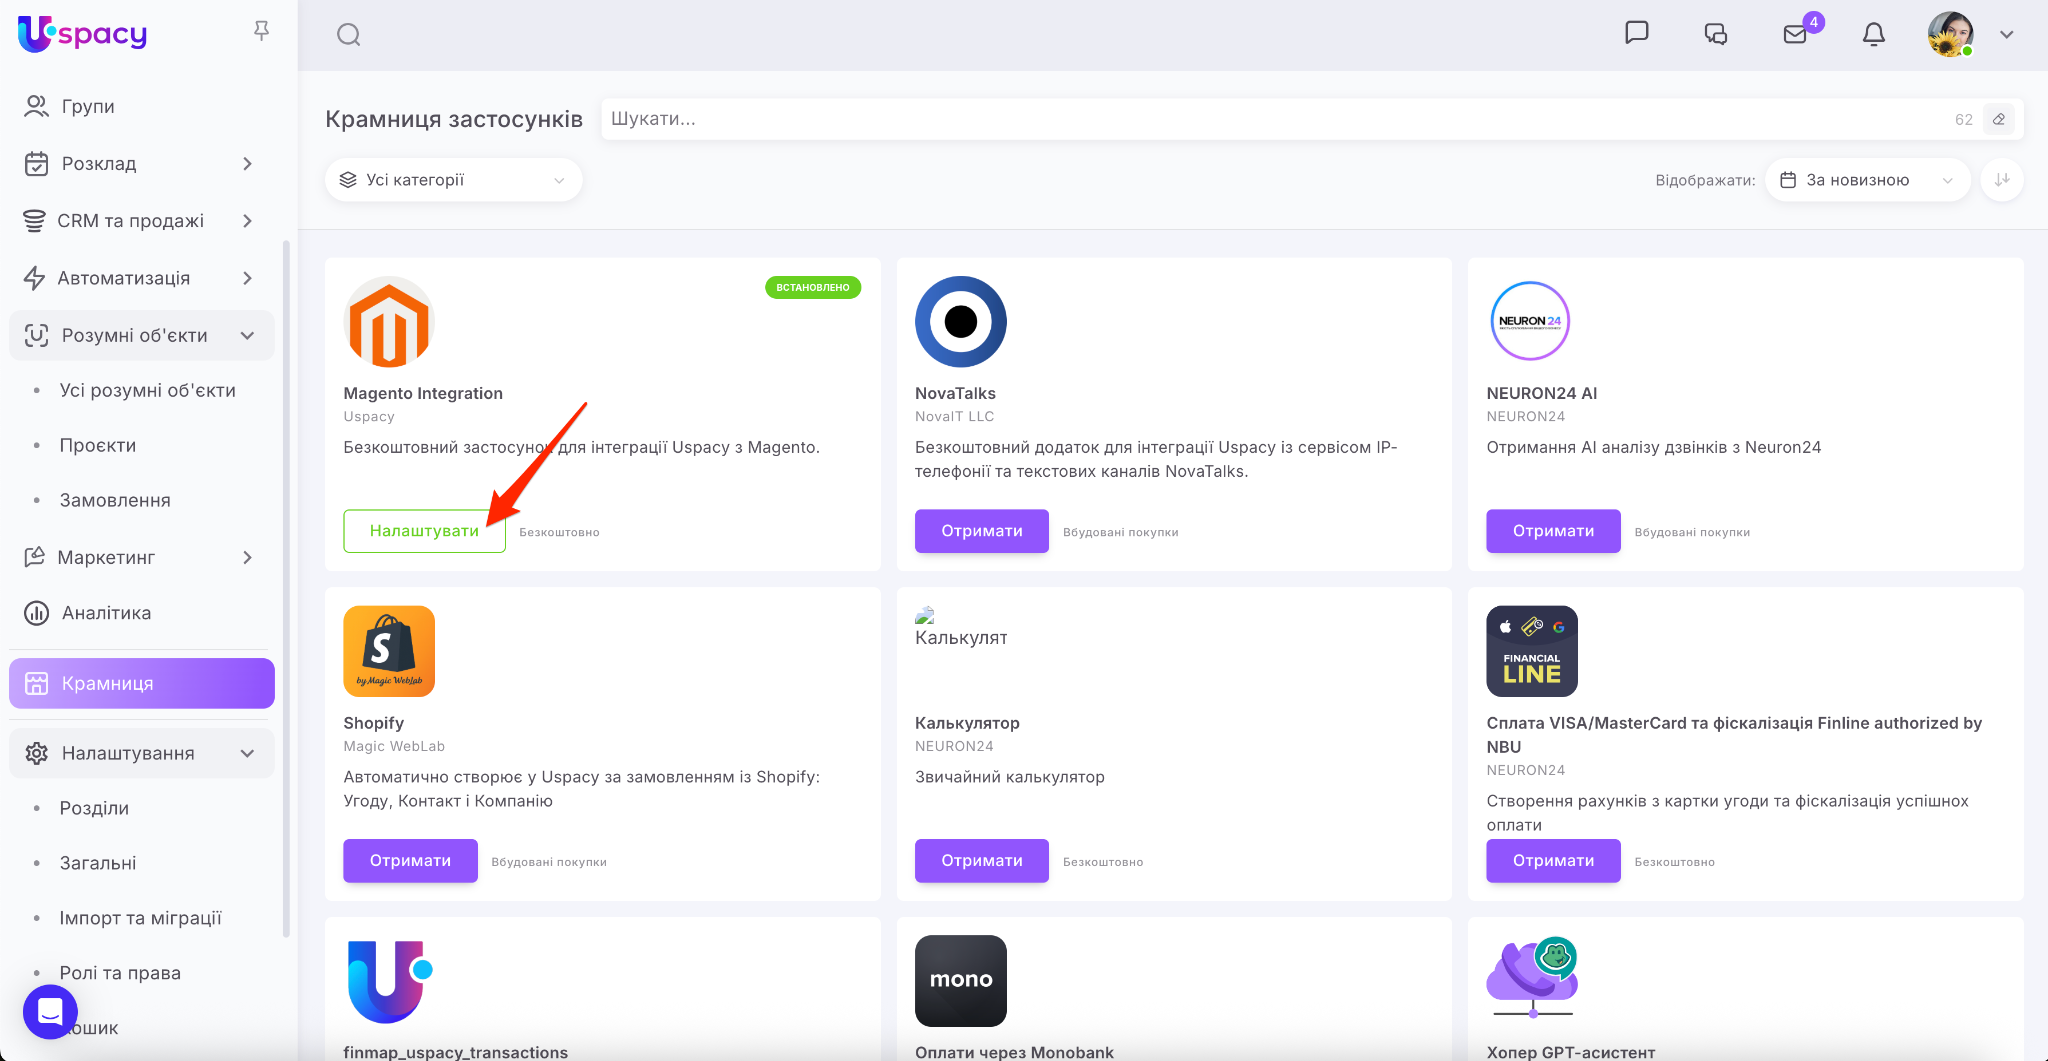Open the group discussions chat icon

tap(1715, 34)
